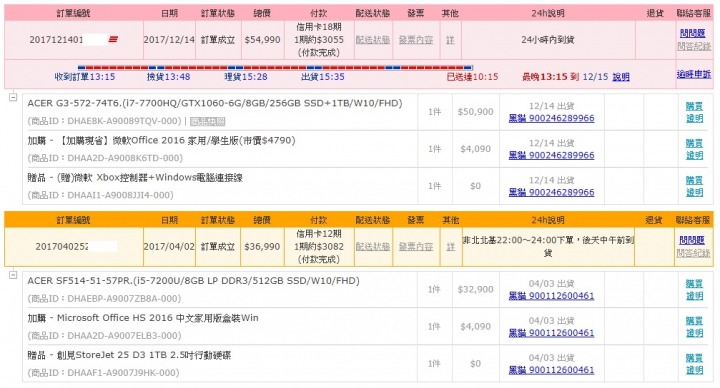Open 購買說明 for 創見StoreJet 25 D3
This screenshot has width=720, height=388.
[694, 364]
